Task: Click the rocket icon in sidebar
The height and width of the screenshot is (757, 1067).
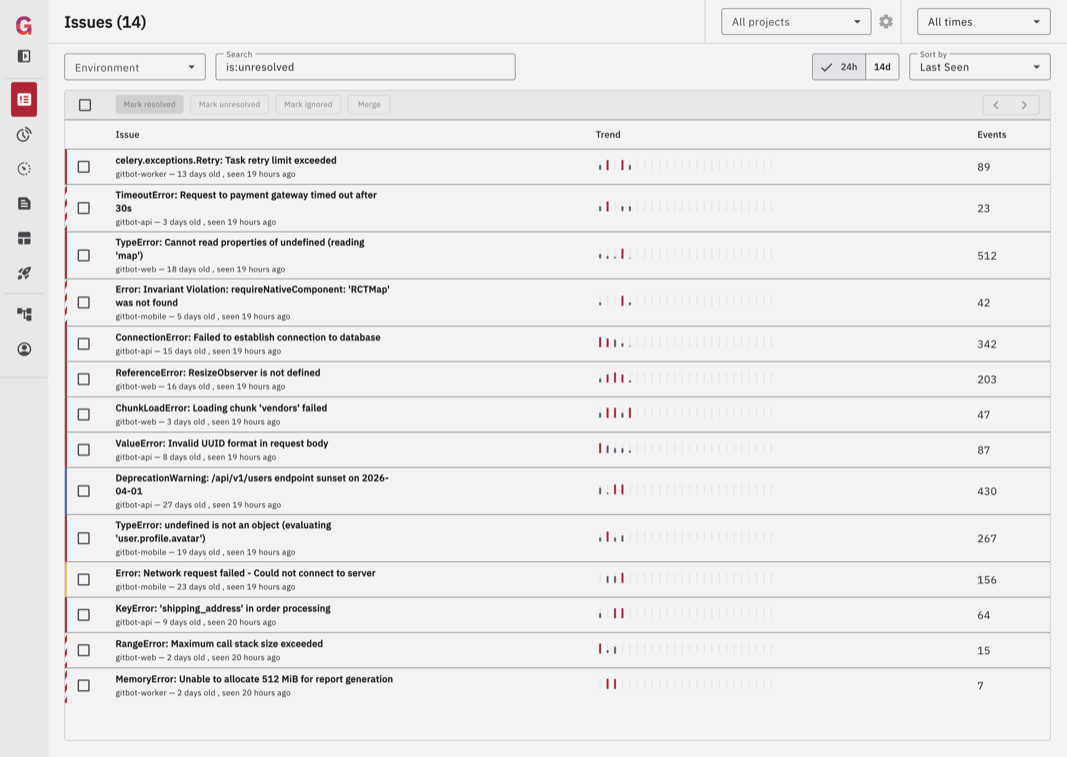Action: (x=21, y=273)
